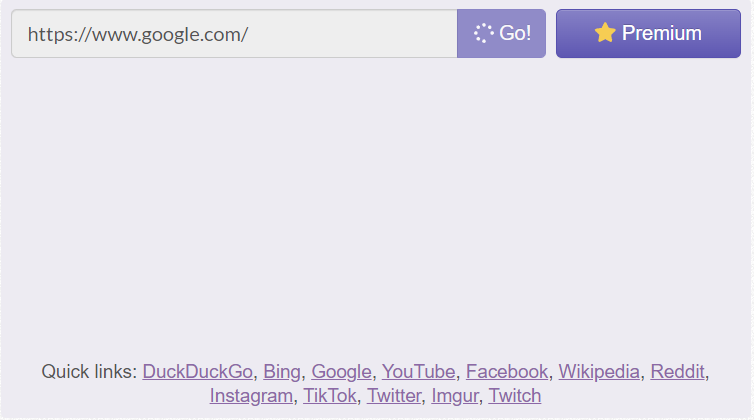Screen dimensions: 754x420
Task: Click the loading spinner icon on Go
Action: tap(484, 33)
